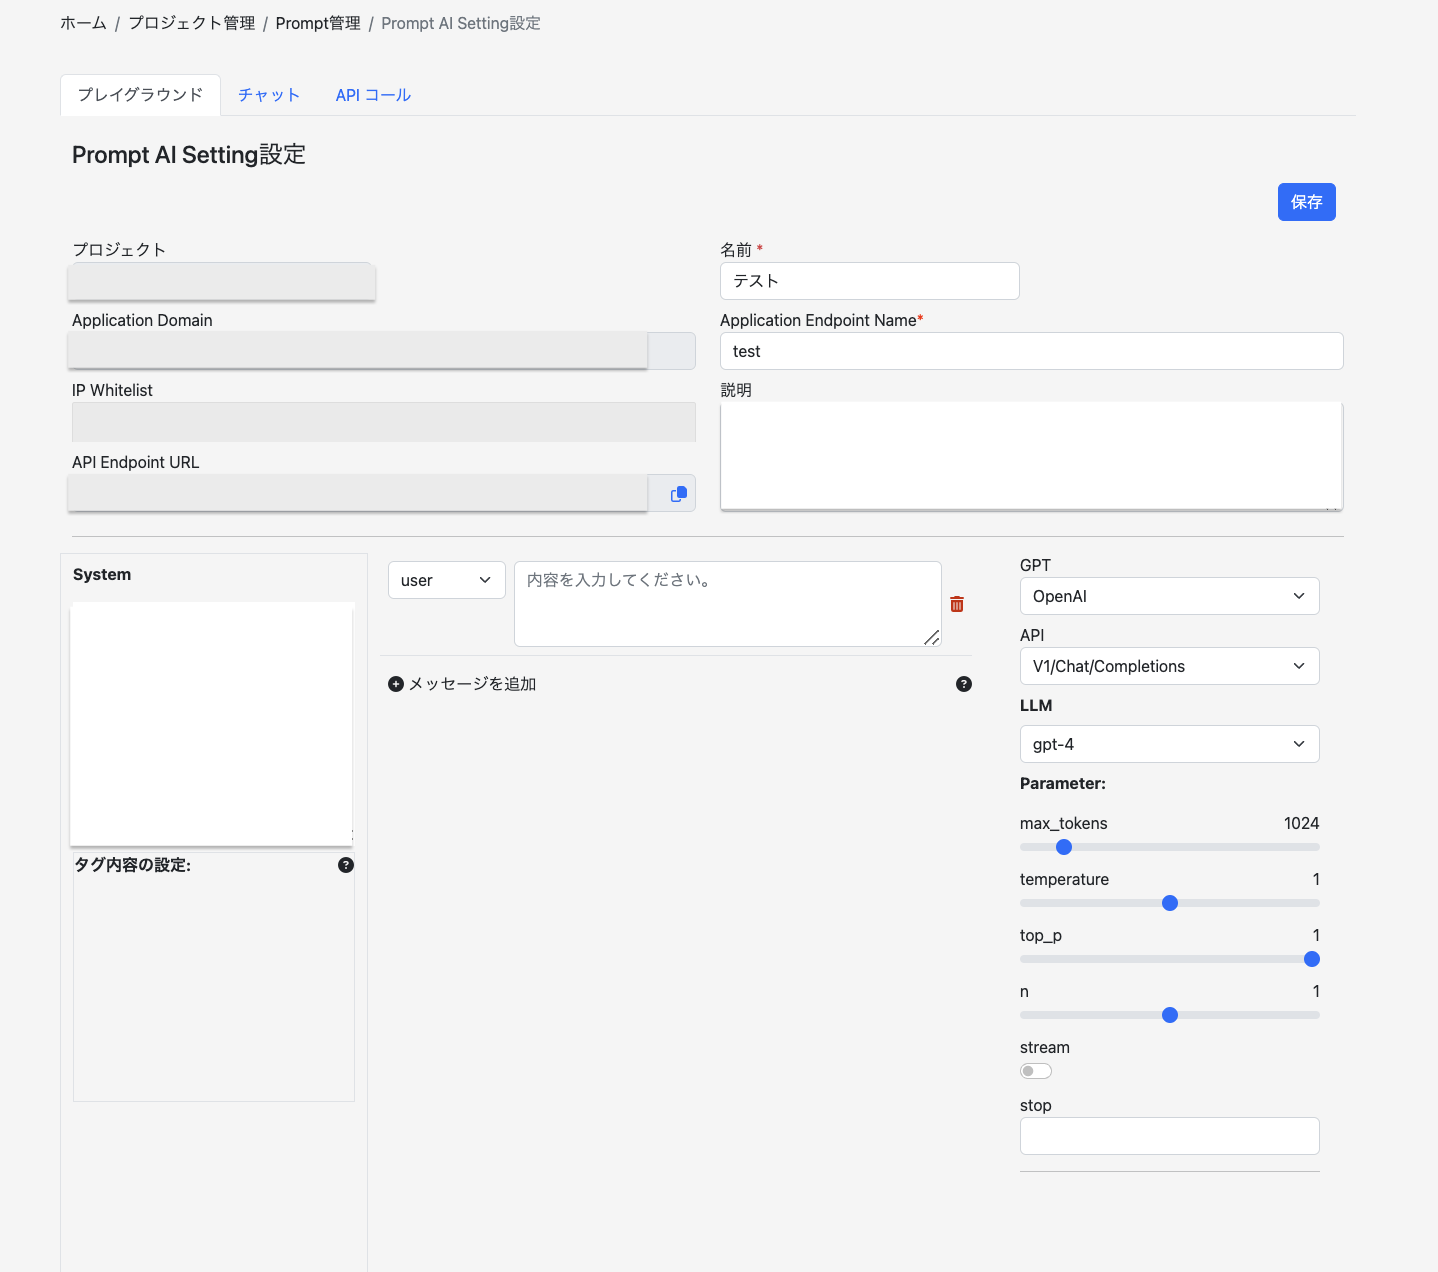Viewport: 1438px width, 1272px height.
Task: Click the temperature slider handle
Action: (x=1170, y=903)
